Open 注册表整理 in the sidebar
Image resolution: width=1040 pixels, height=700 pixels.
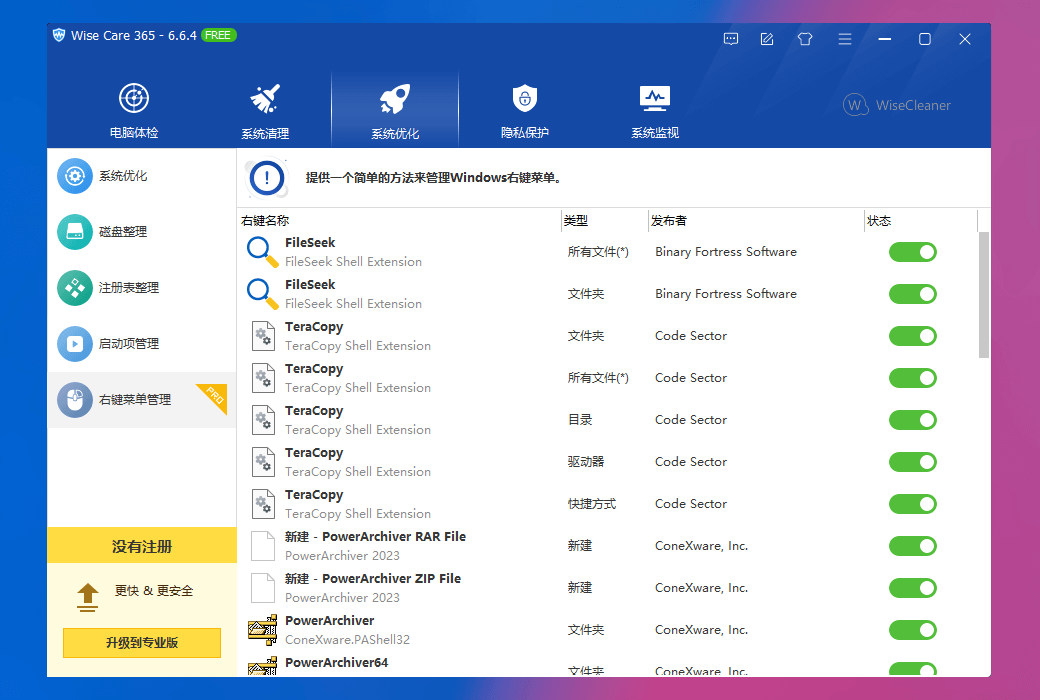pyautogui.click(x=142, y=287)
